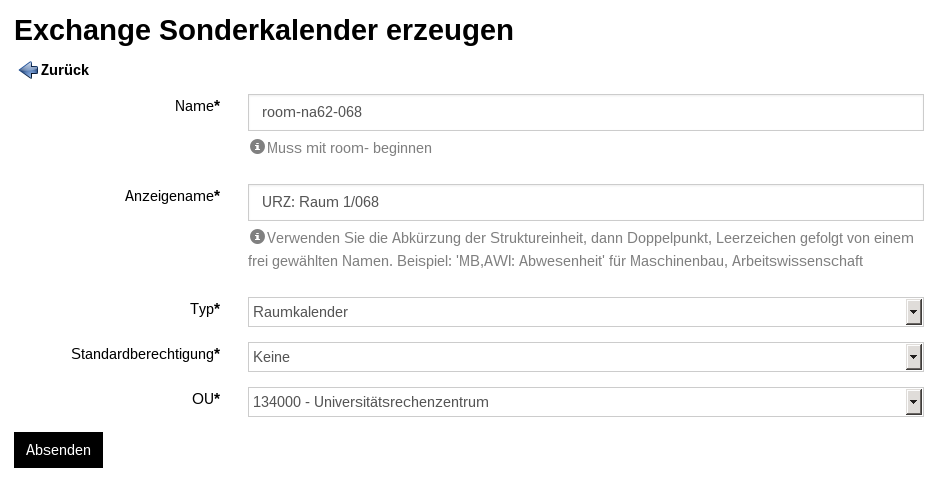The height and width of the screenshot is (493, 939).
Task: Submit the form with the Absenden button
Action: pyautogui.click(x=59, y=450)
